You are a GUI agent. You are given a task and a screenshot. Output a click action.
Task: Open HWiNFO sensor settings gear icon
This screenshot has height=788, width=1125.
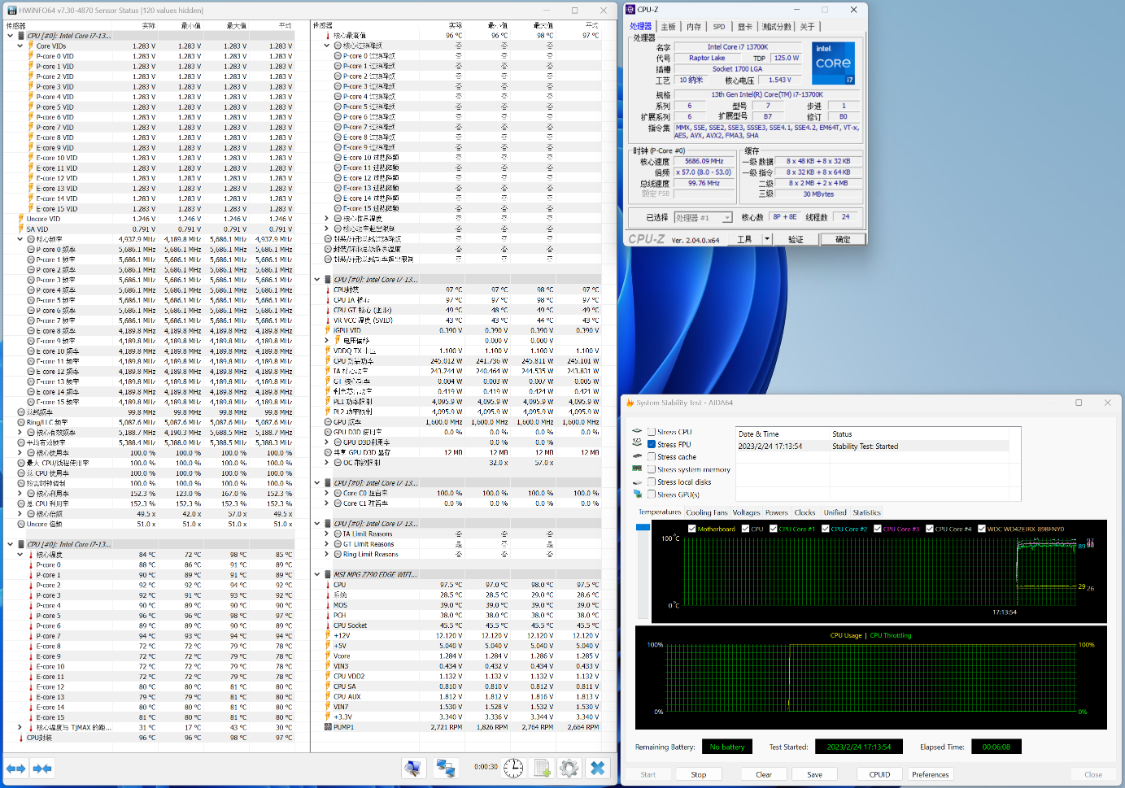click(569, 768)
